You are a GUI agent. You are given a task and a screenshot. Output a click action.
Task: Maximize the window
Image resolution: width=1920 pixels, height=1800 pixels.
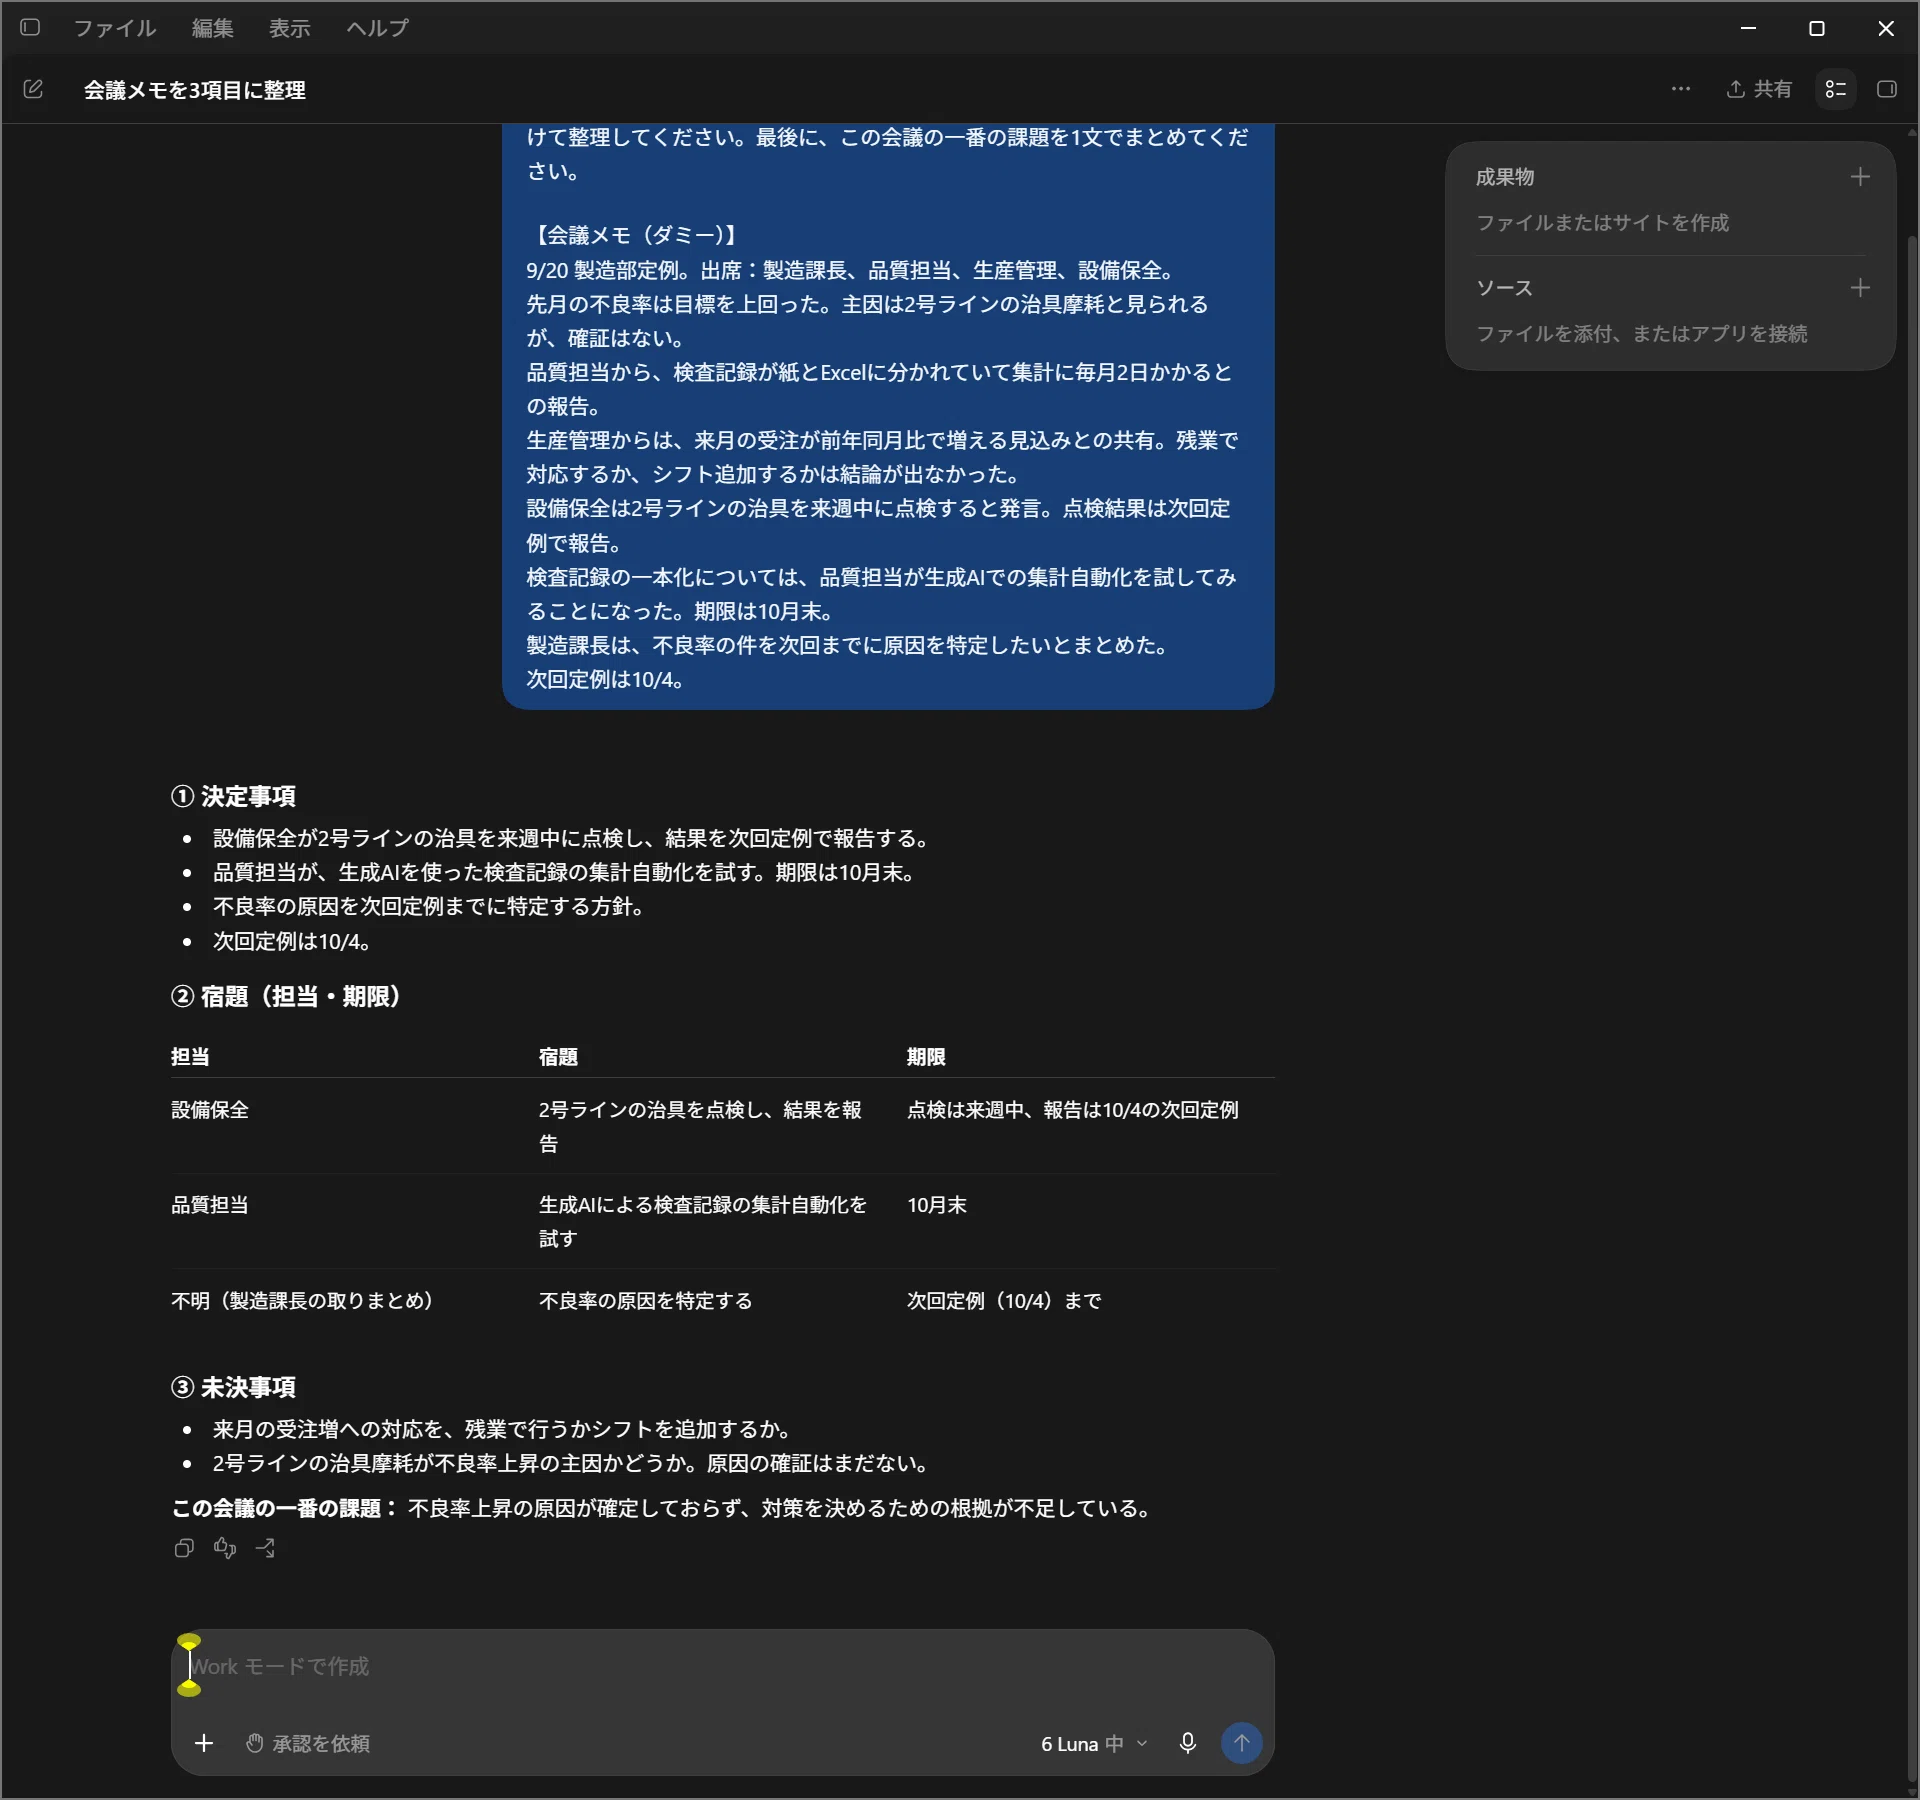[1817, 27]
